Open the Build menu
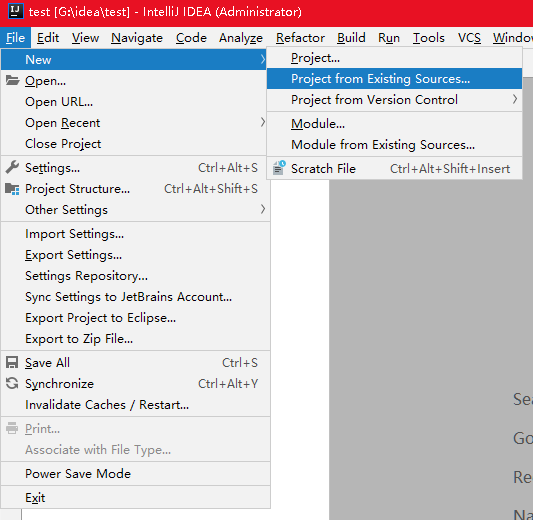533x520 pixels. coord(351,38)
